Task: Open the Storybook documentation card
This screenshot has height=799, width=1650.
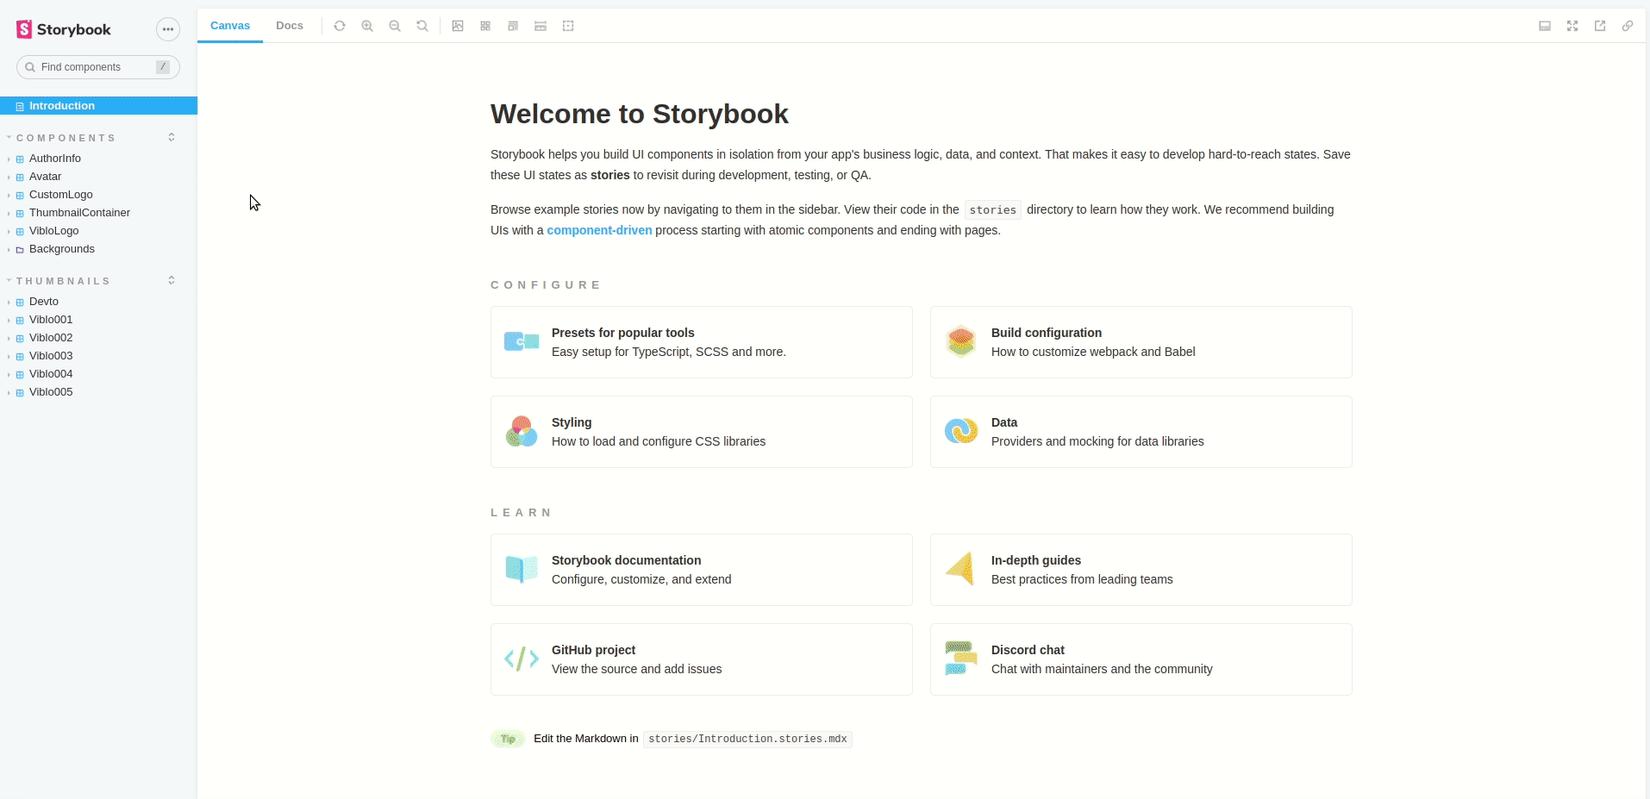Action: pyautogui.click(x=701, y=570)
